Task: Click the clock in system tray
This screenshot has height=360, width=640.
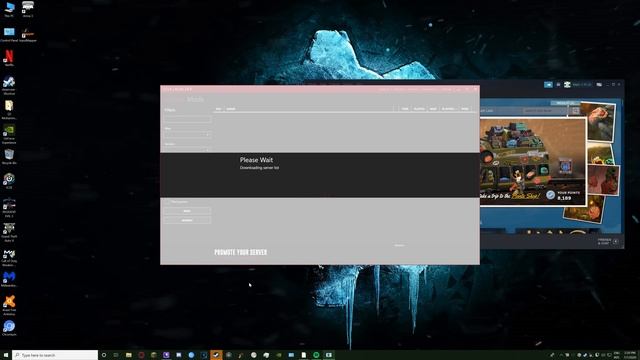Action: [x=629, y=355]
